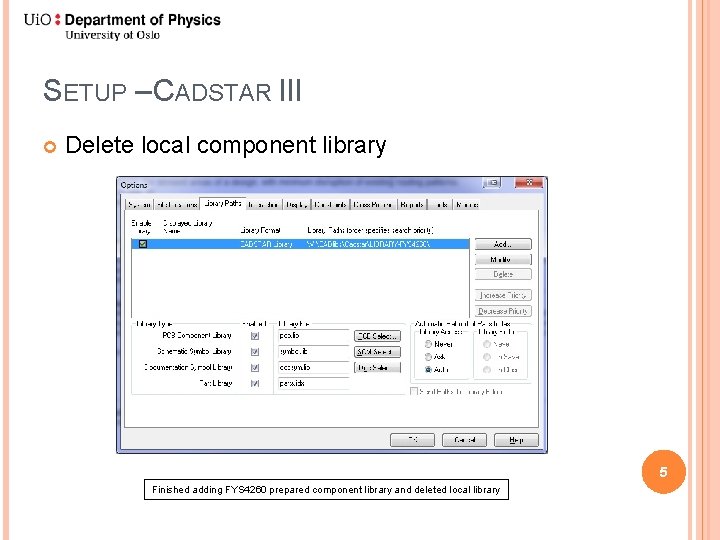Choose the Ask radio button
Viewport: 720px width, 540px height.
pyautogui.click(x=428, y=357)
